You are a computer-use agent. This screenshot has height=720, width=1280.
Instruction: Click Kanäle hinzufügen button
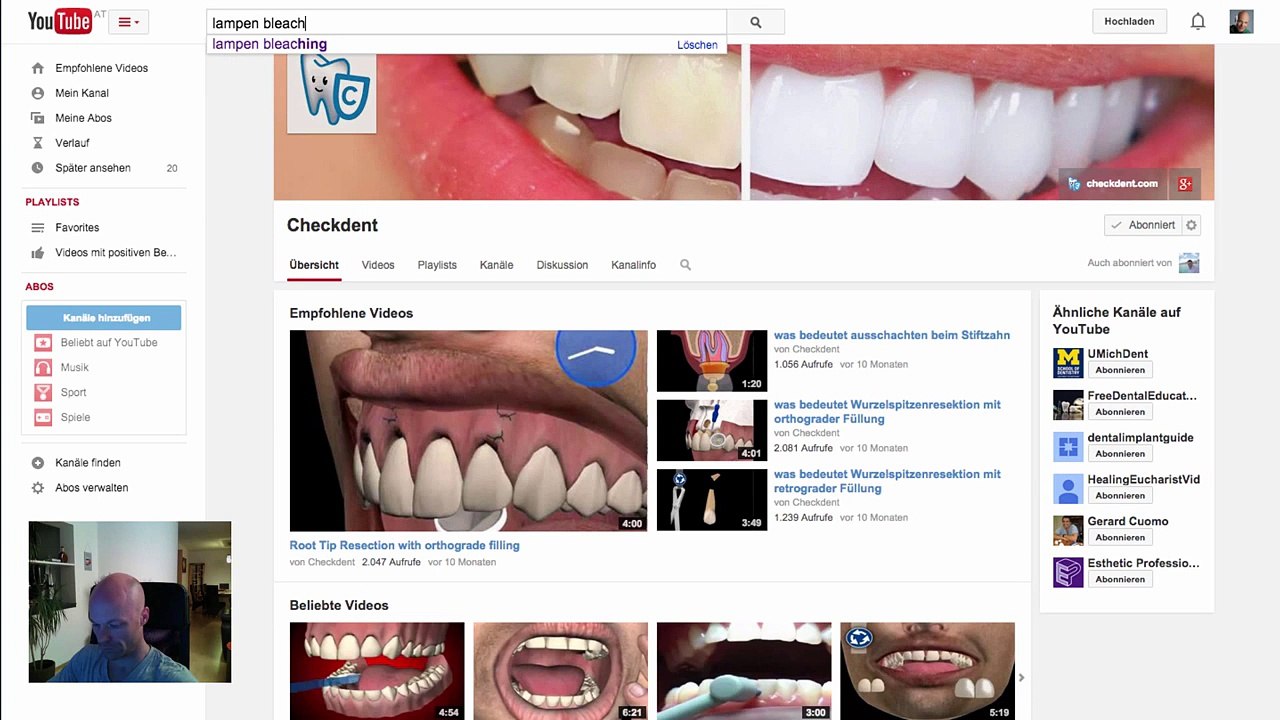point(104,318)
